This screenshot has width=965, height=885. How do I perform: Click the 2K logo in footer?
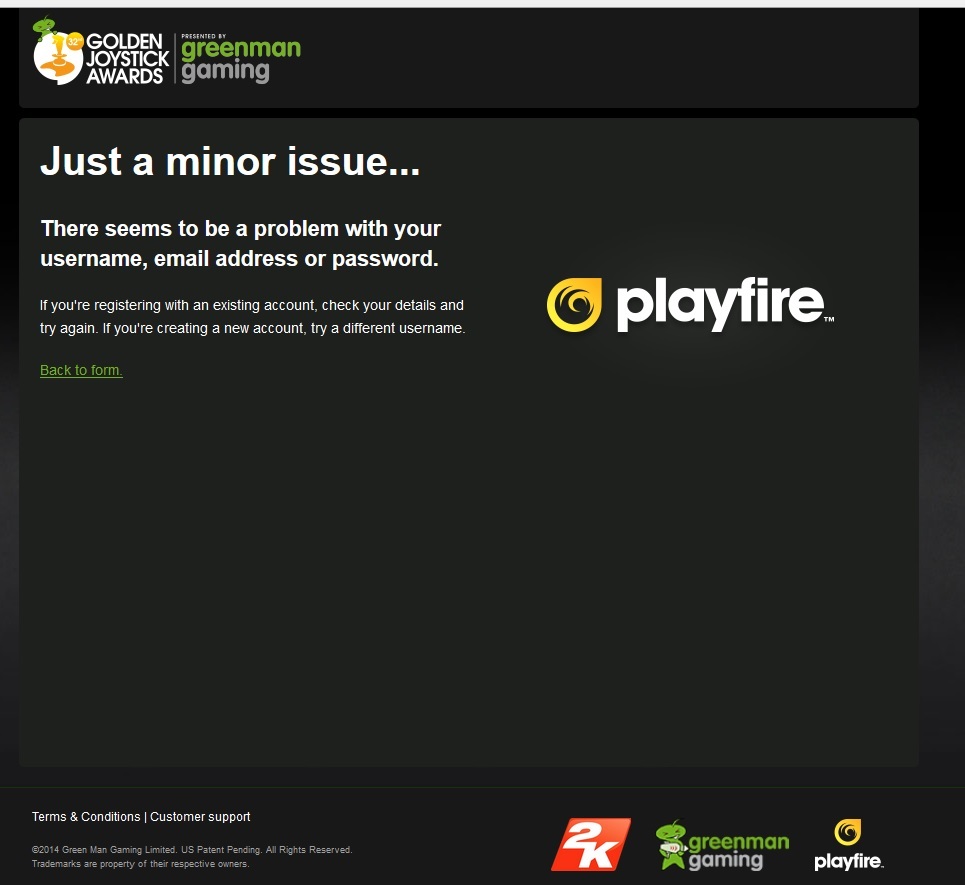pos(591,844)
